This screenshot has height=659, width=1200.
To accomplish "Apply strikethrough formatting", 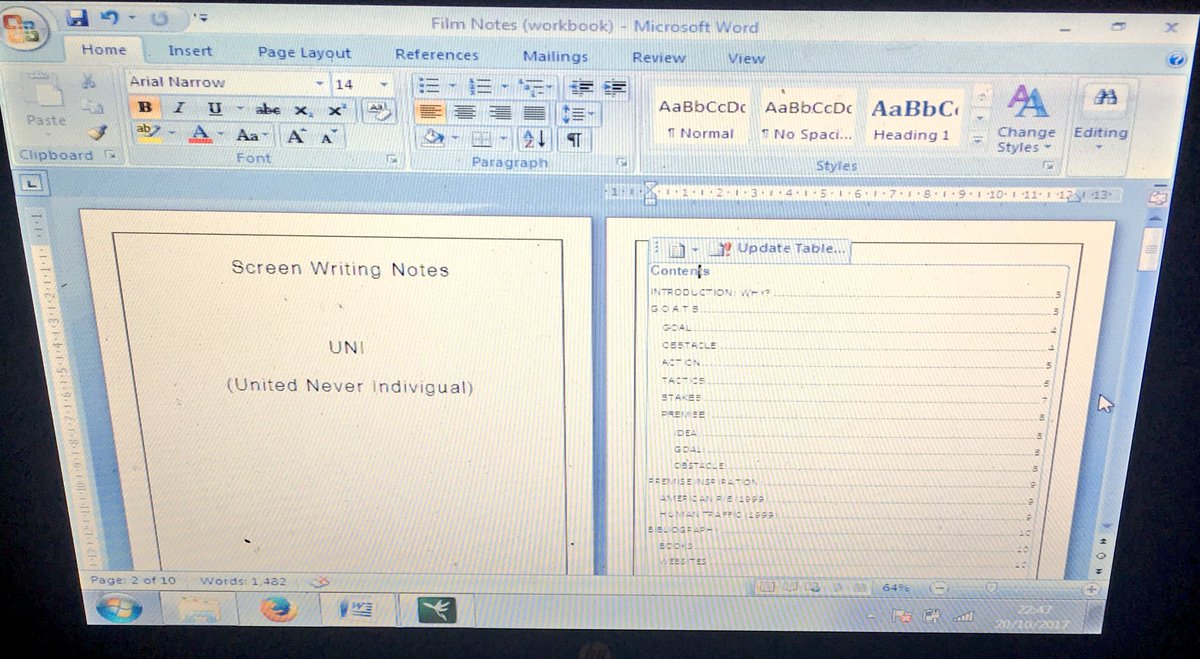I will [x=268, y=108].
